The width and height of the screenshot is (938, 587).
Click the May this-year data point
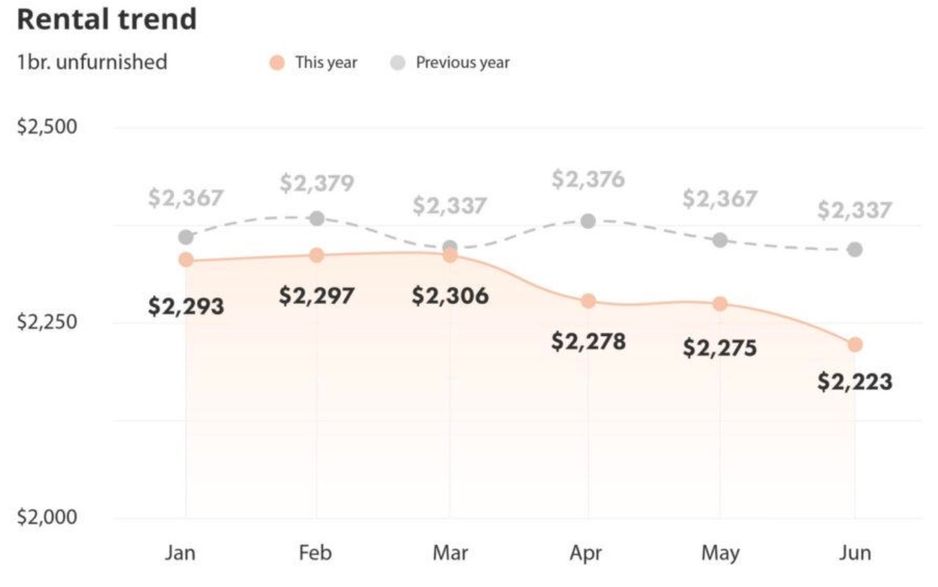click(720, 304)
